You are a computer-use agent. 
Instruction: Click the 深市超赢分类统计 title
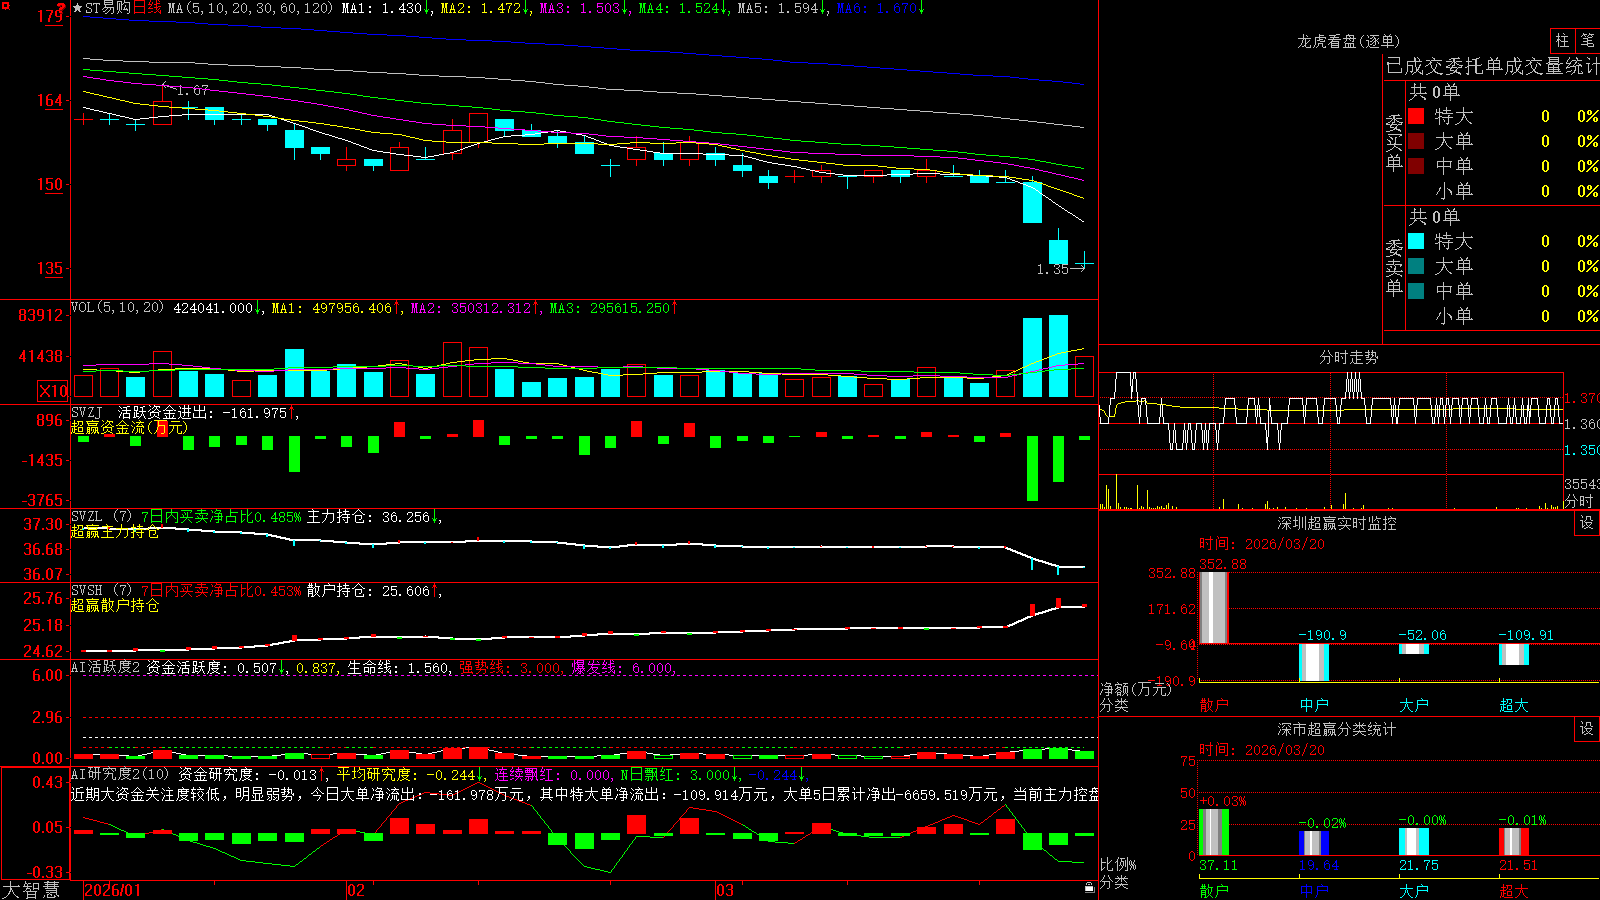[x=1336, y=729]
